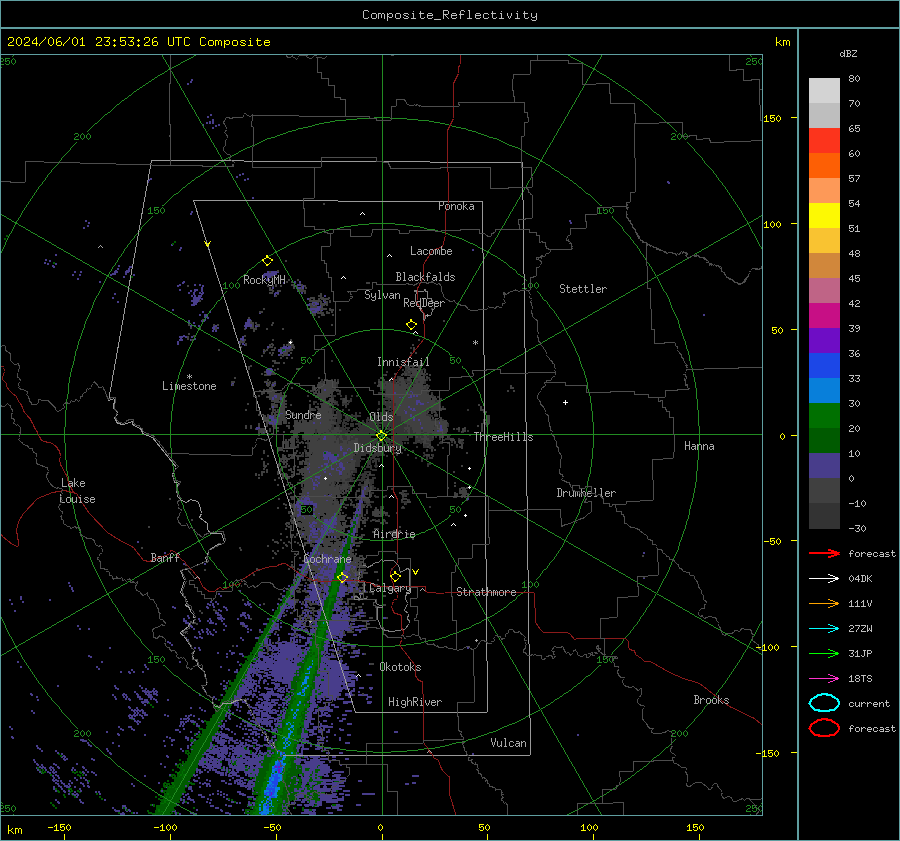Click the ThreeHills town label
The height and width of the screenshot is (841, 900).
click(503, 437)
